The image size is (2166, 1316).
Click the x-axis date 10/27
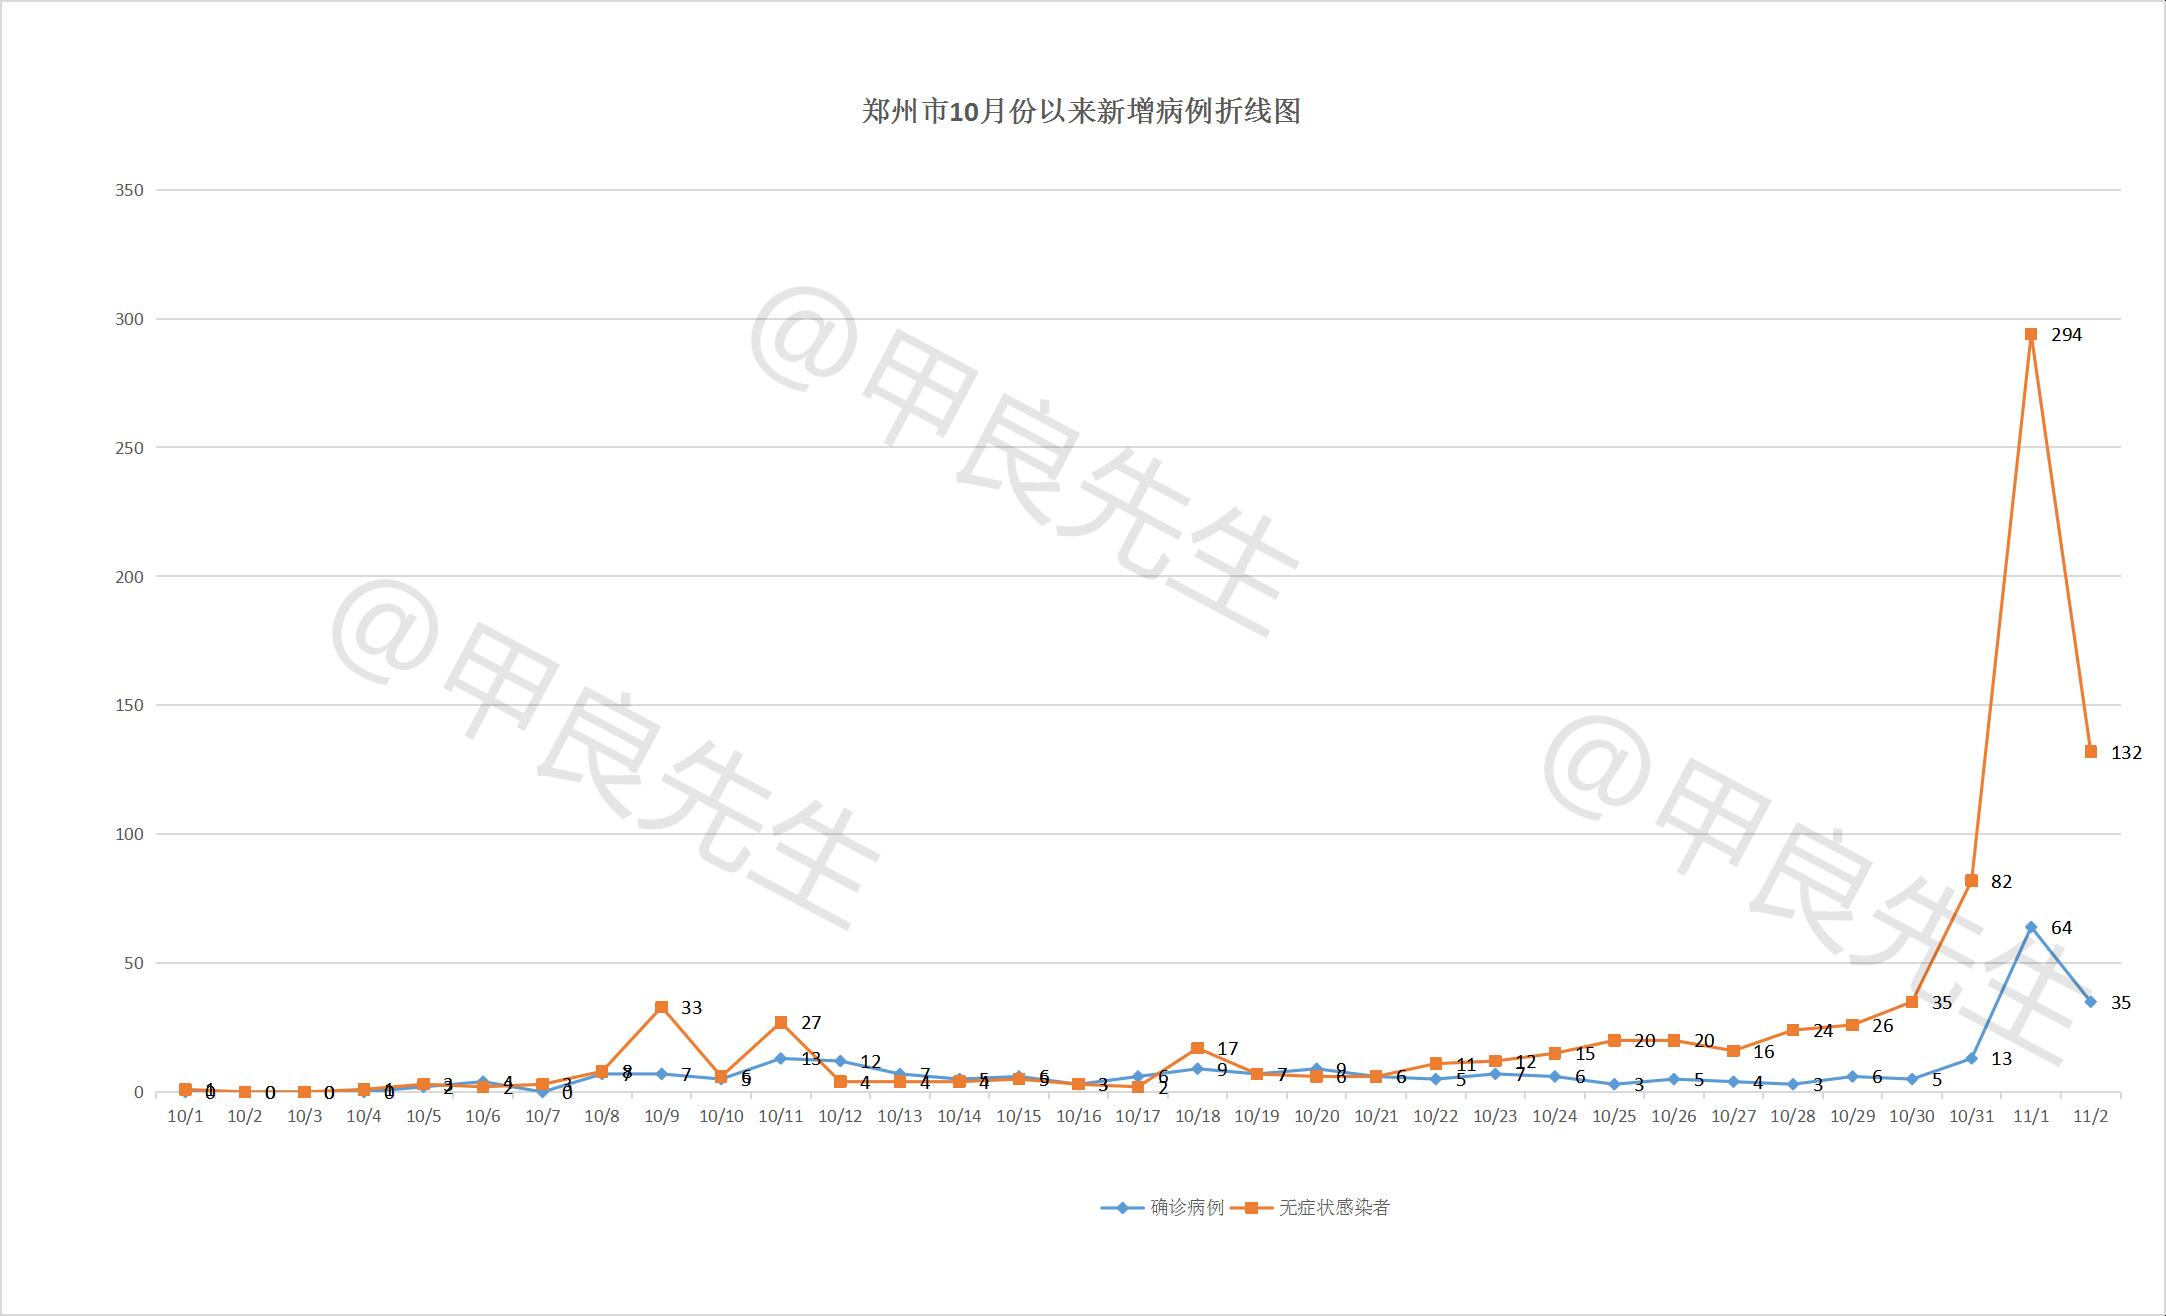pyautogui.click(x=1734, y=1117)
